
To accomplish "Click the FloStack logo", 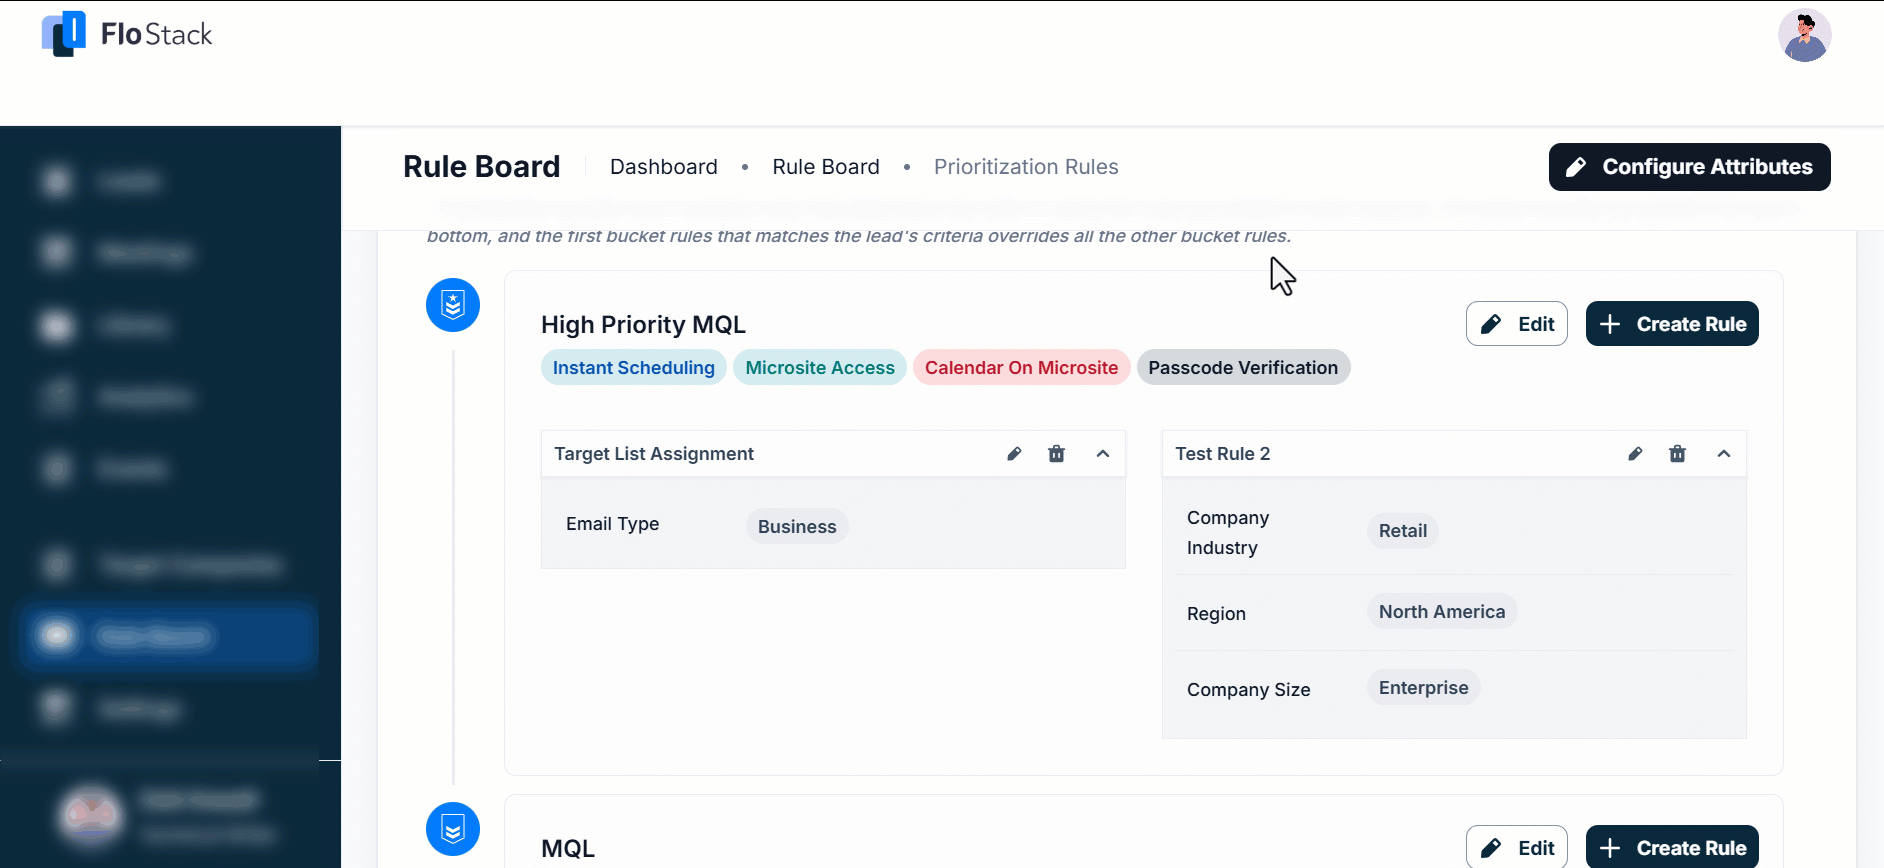I will (127, 35).
